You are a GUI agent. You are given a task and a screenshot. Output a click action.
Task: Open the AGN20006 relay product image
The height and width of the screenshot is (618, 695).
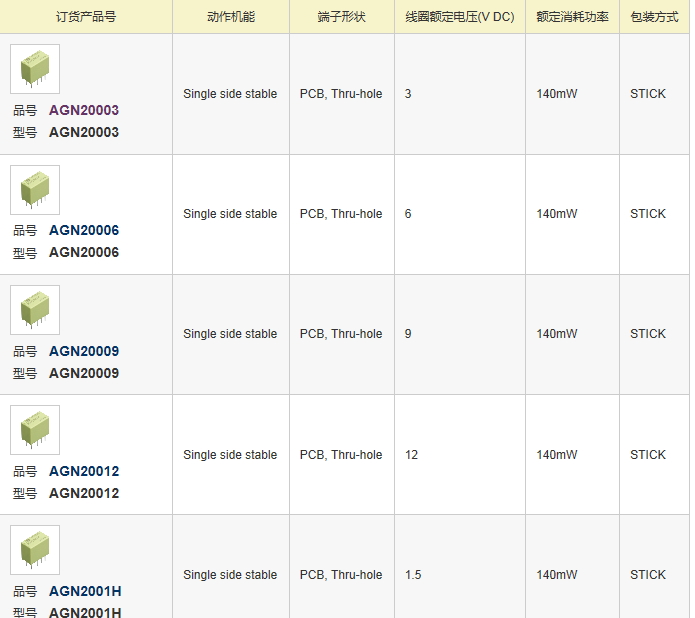pyautogui.click(x=35, y=189)
